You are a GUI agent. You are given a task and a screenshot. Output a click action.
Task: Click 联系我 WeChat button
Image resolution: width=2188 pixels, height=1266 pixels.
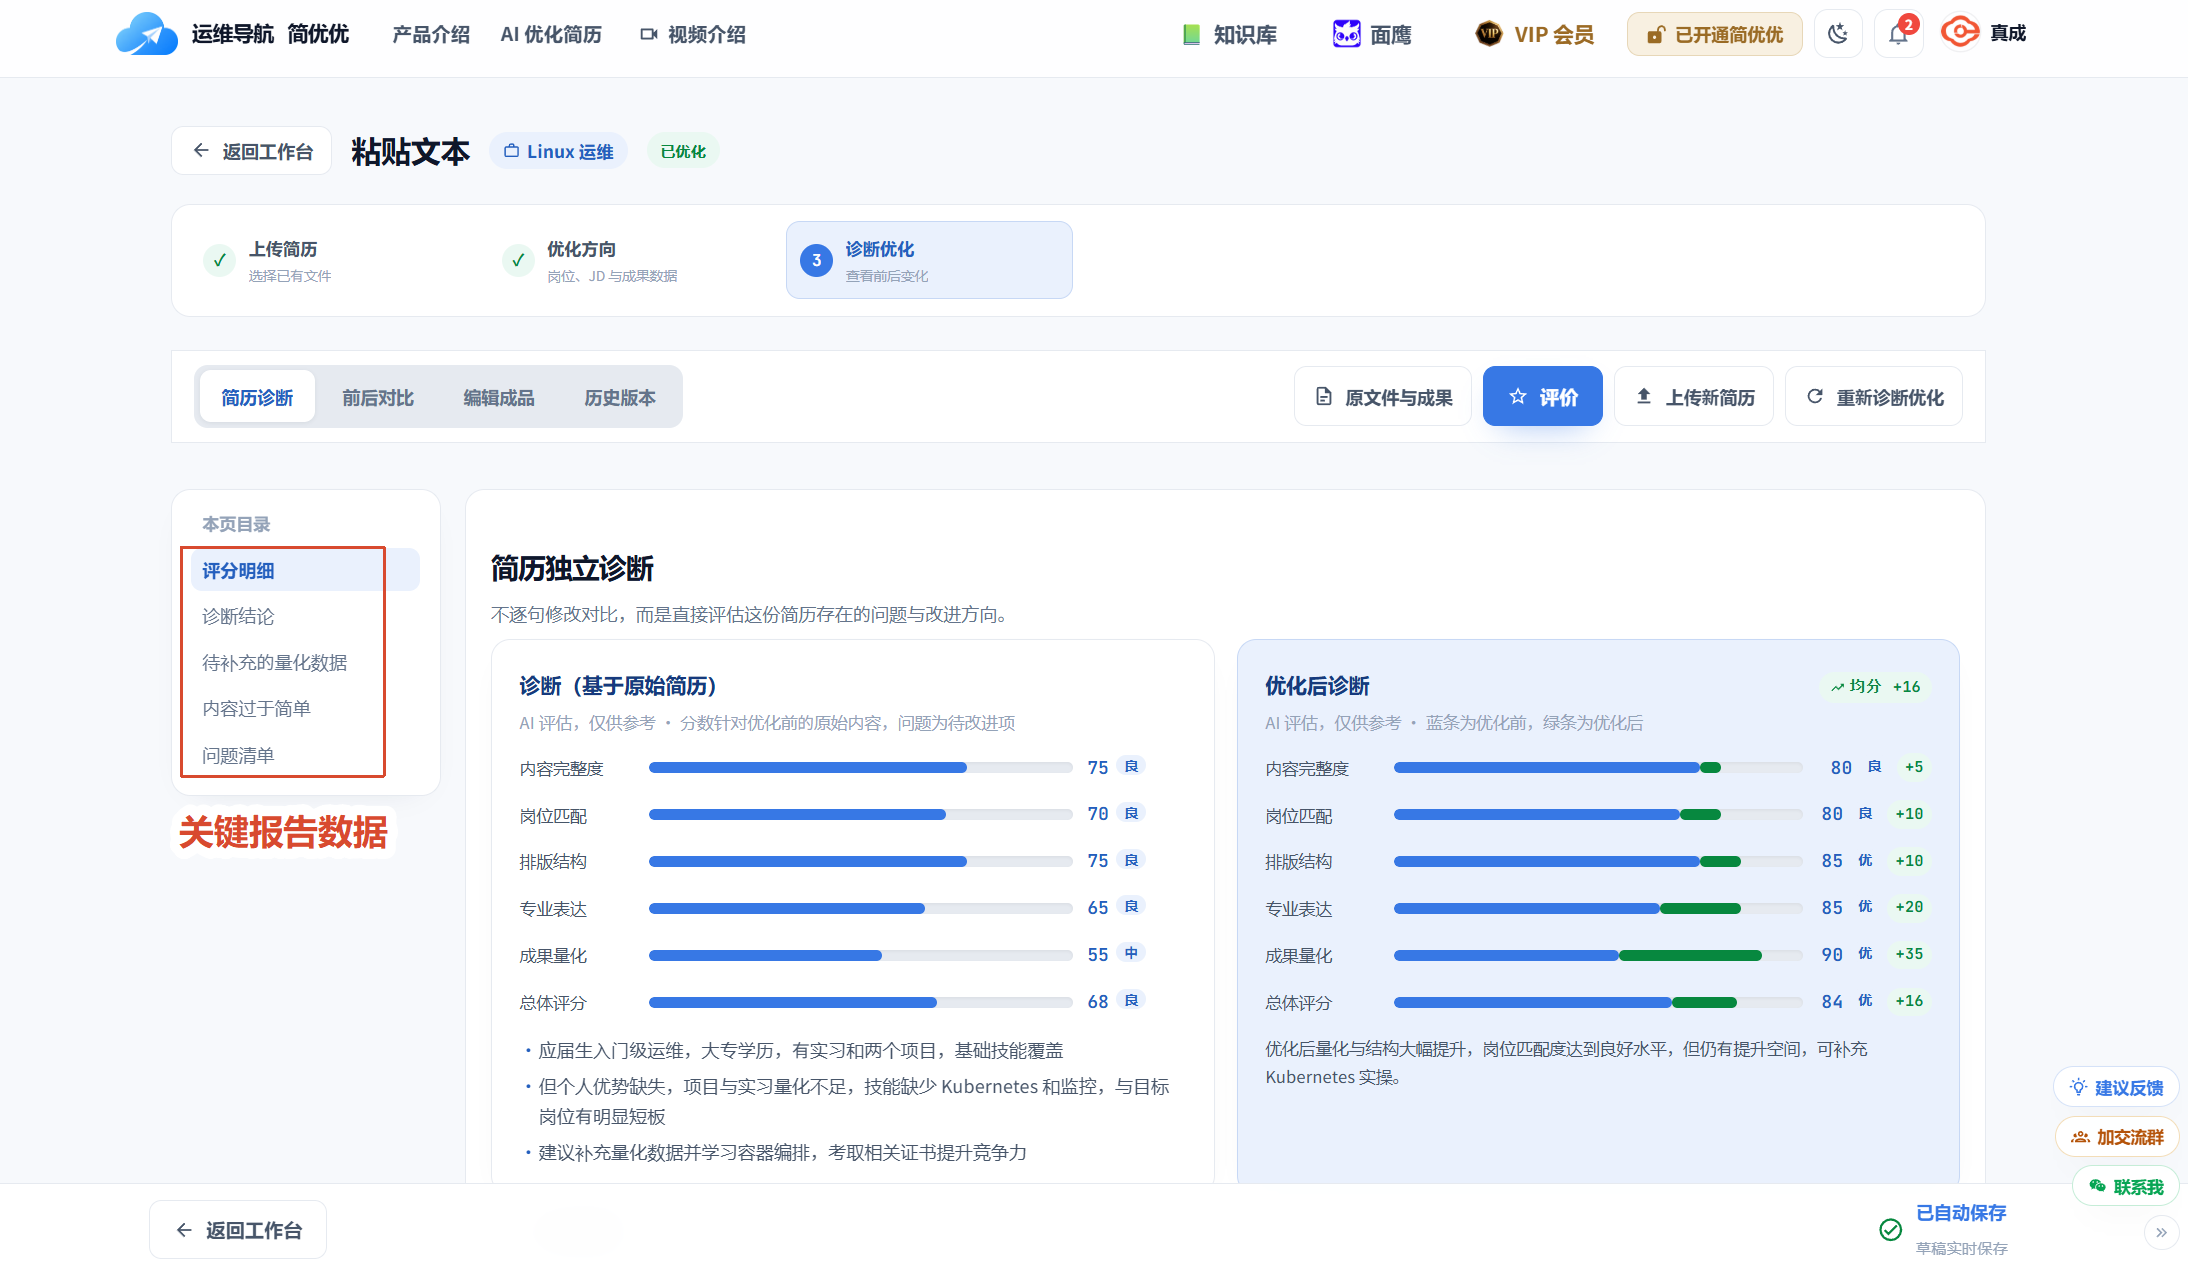coord(2125,1187)
